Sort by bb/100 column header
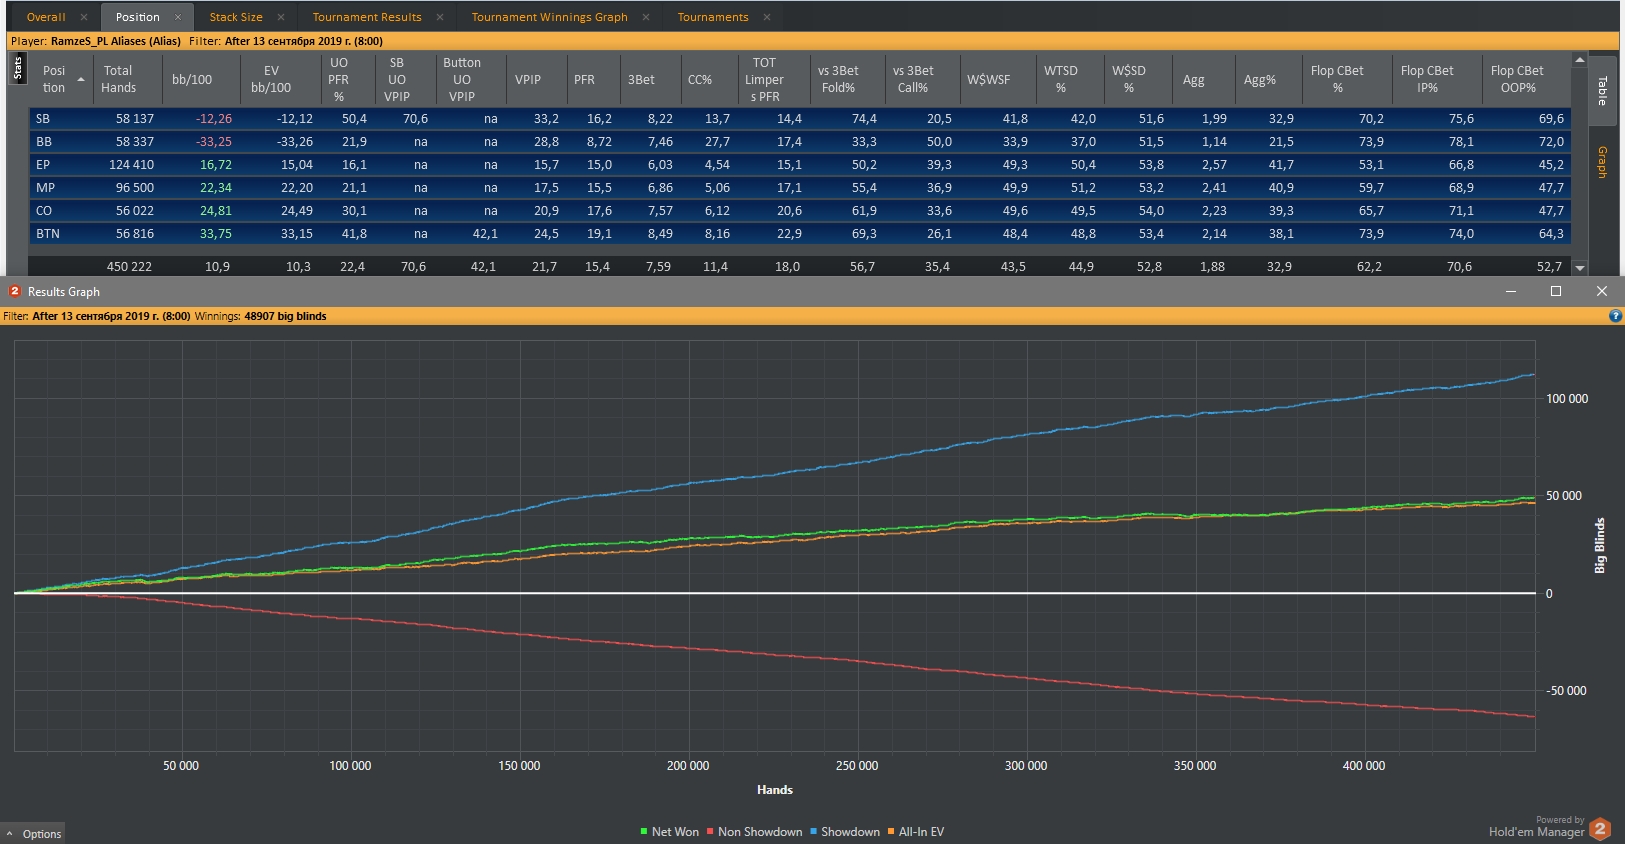The width and height of the screenshot is (1625, 844). (x=201, y=79)
